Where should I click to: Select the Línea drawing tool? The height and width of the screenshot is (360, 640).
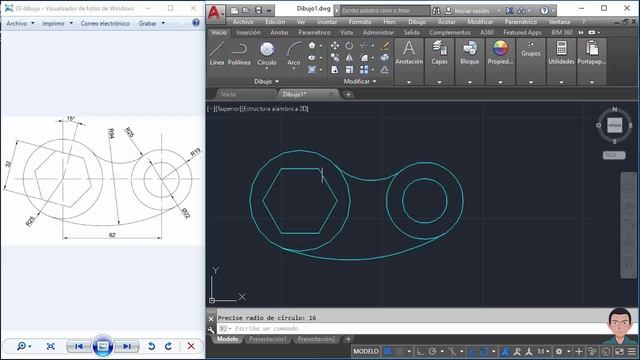click(217, 53)
